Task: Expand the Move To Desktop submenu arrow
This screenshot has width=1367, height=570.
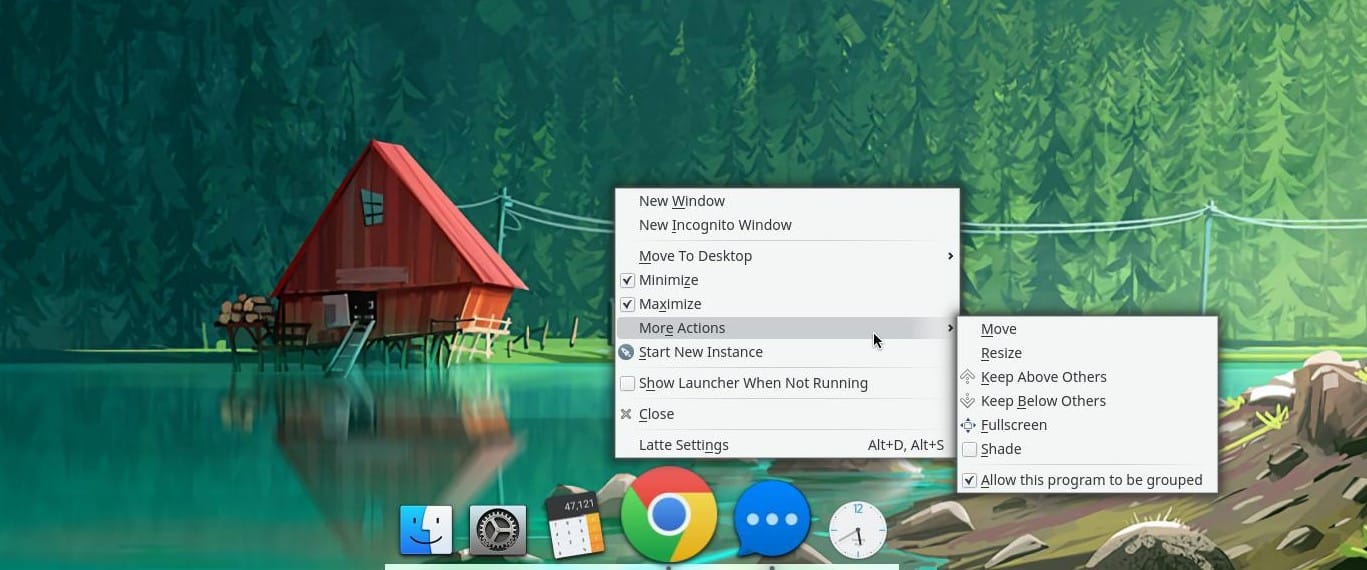Action: [x=950, y=256]
